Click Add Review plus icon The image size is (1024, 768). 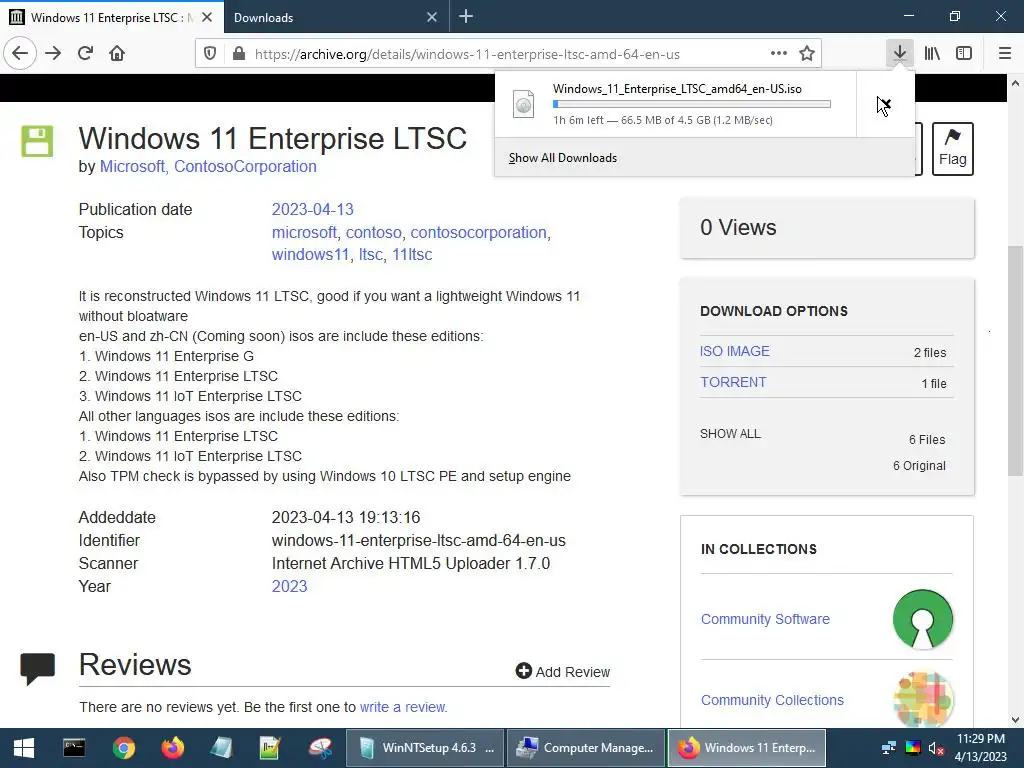point(524,671)
